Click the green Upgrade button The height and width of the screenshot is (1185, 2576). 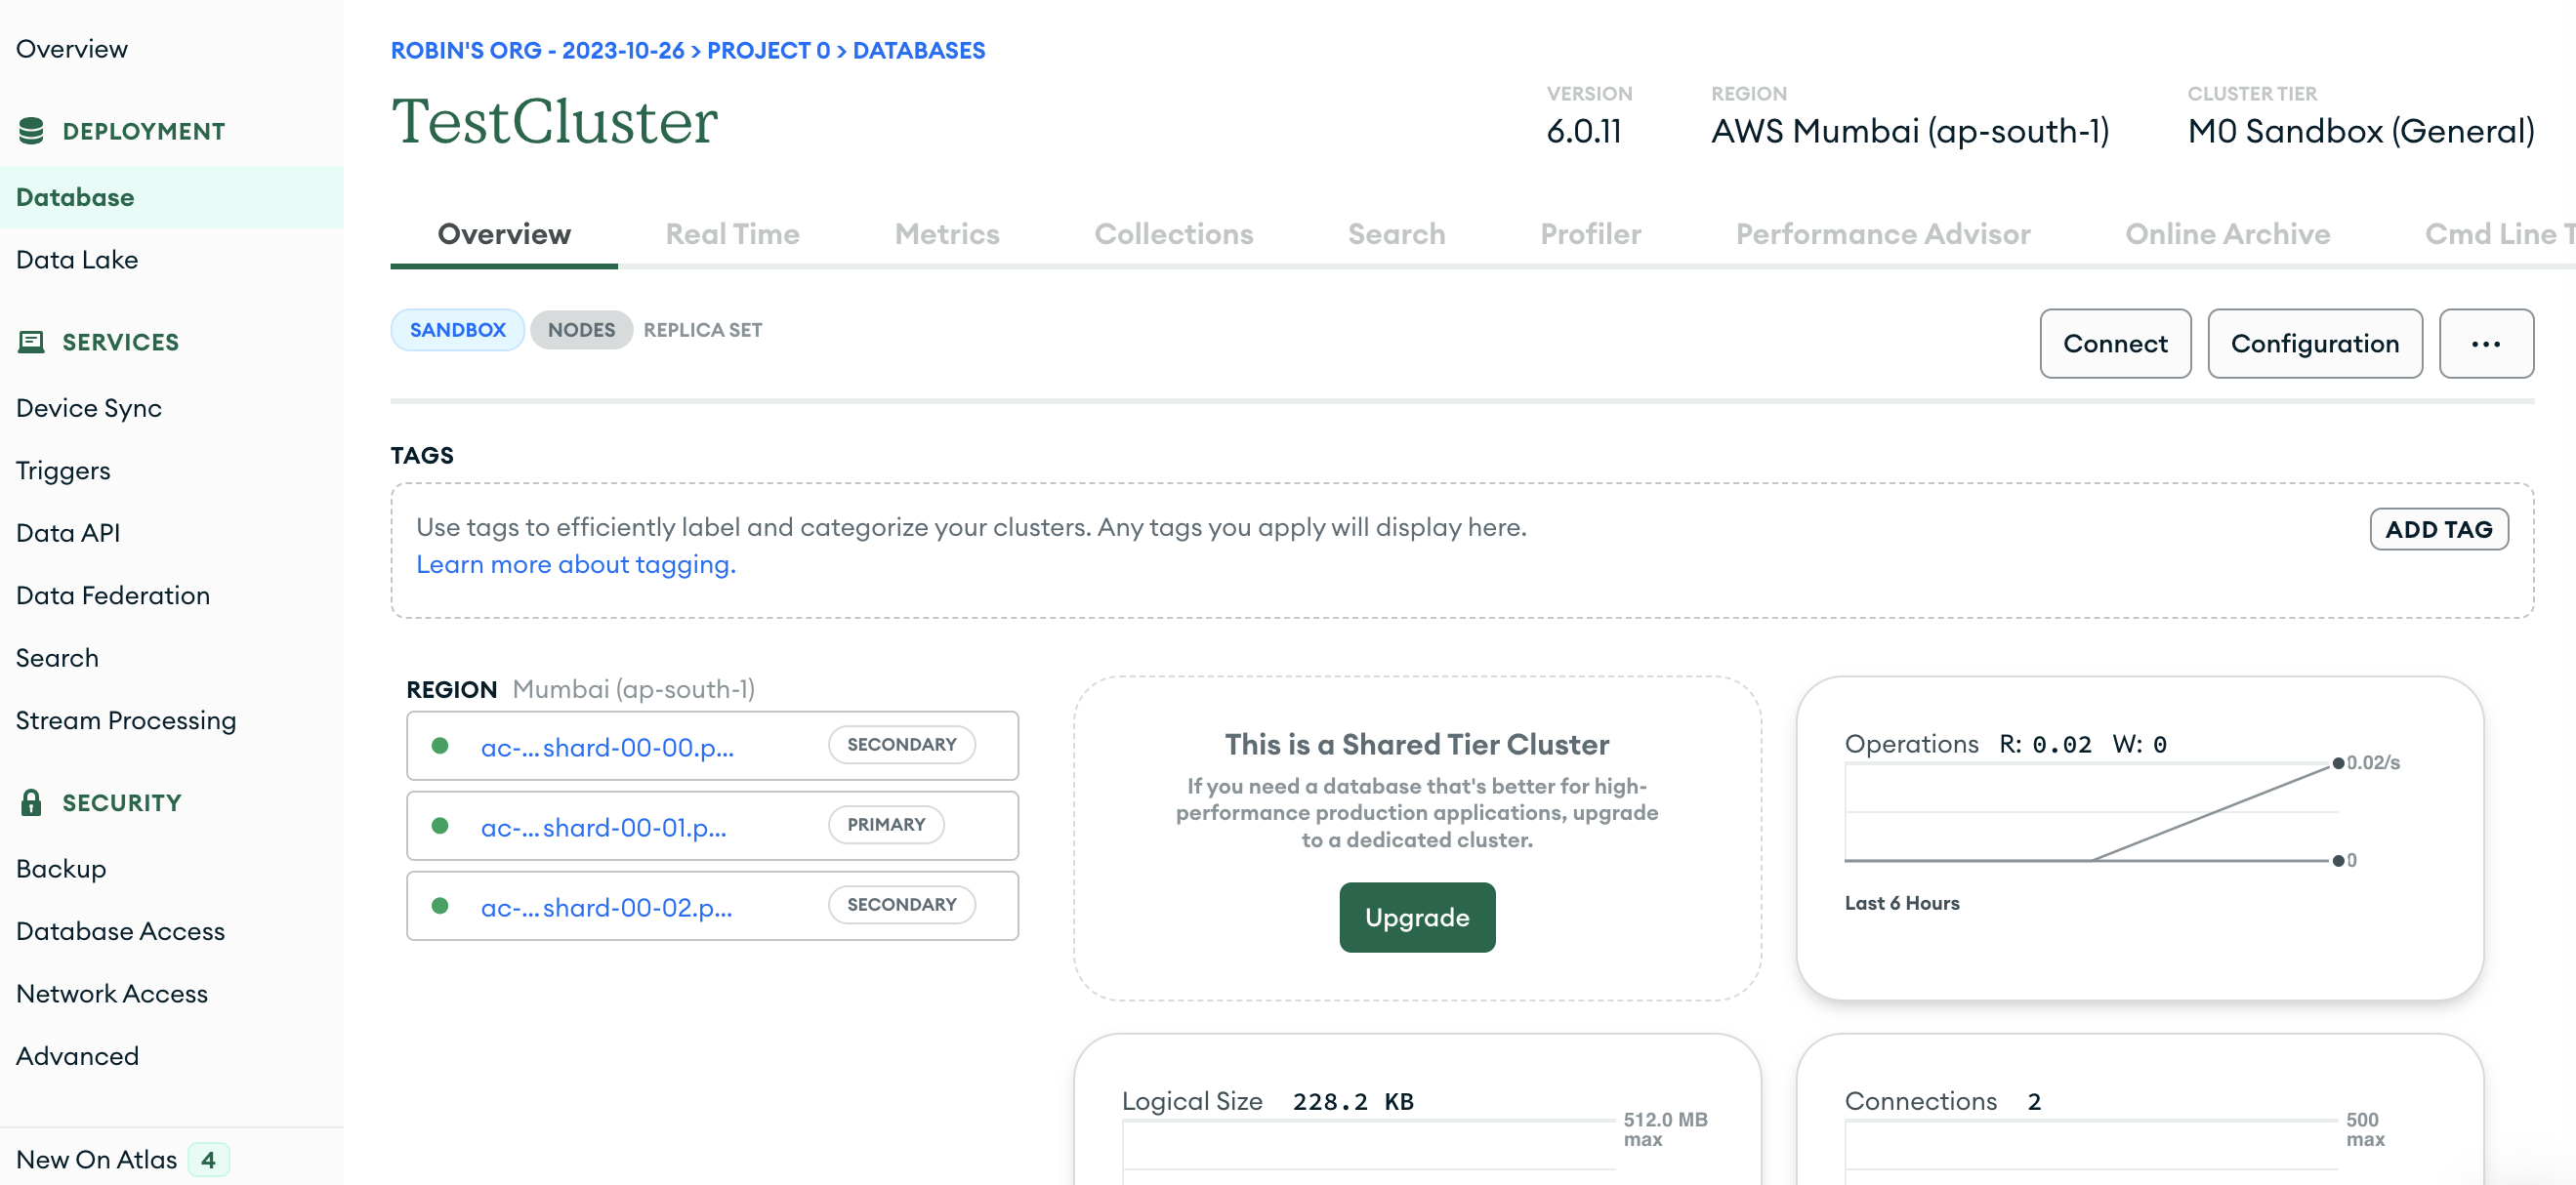tap(1416, 918)
